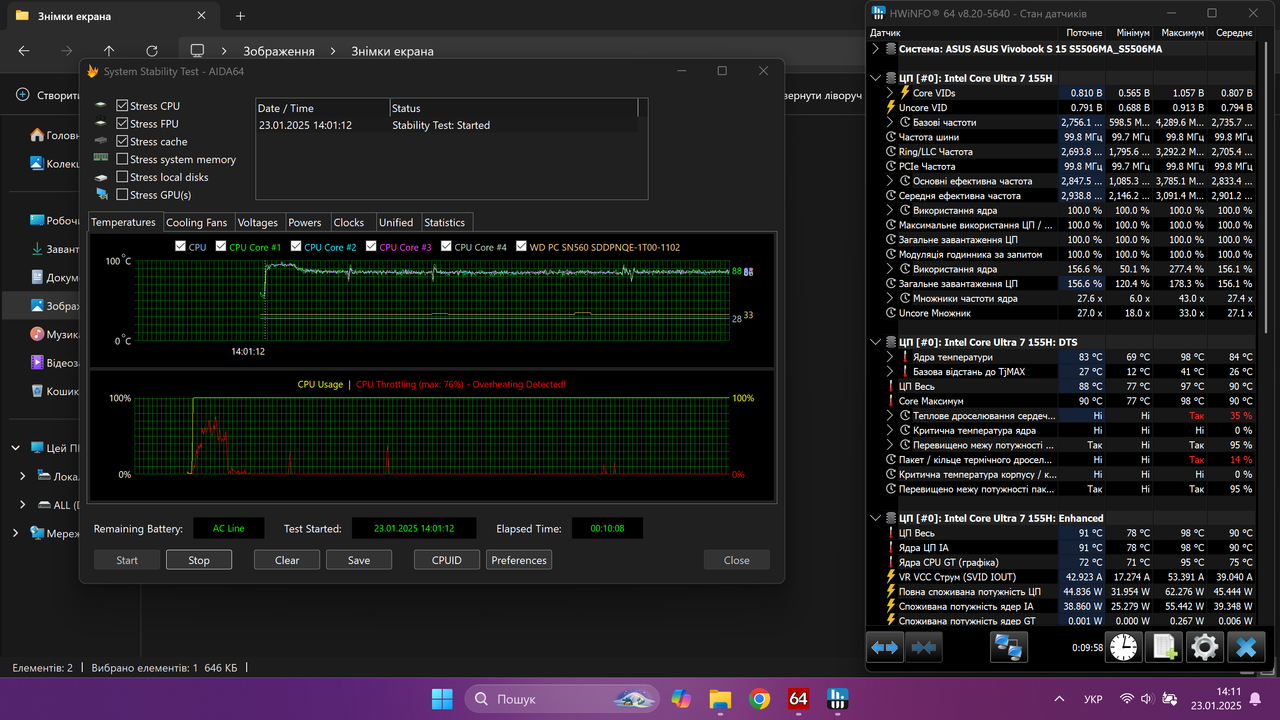The image size is (1280, 720).
Task: Expand Core VIDs sensor row
Action: [891, 93]
